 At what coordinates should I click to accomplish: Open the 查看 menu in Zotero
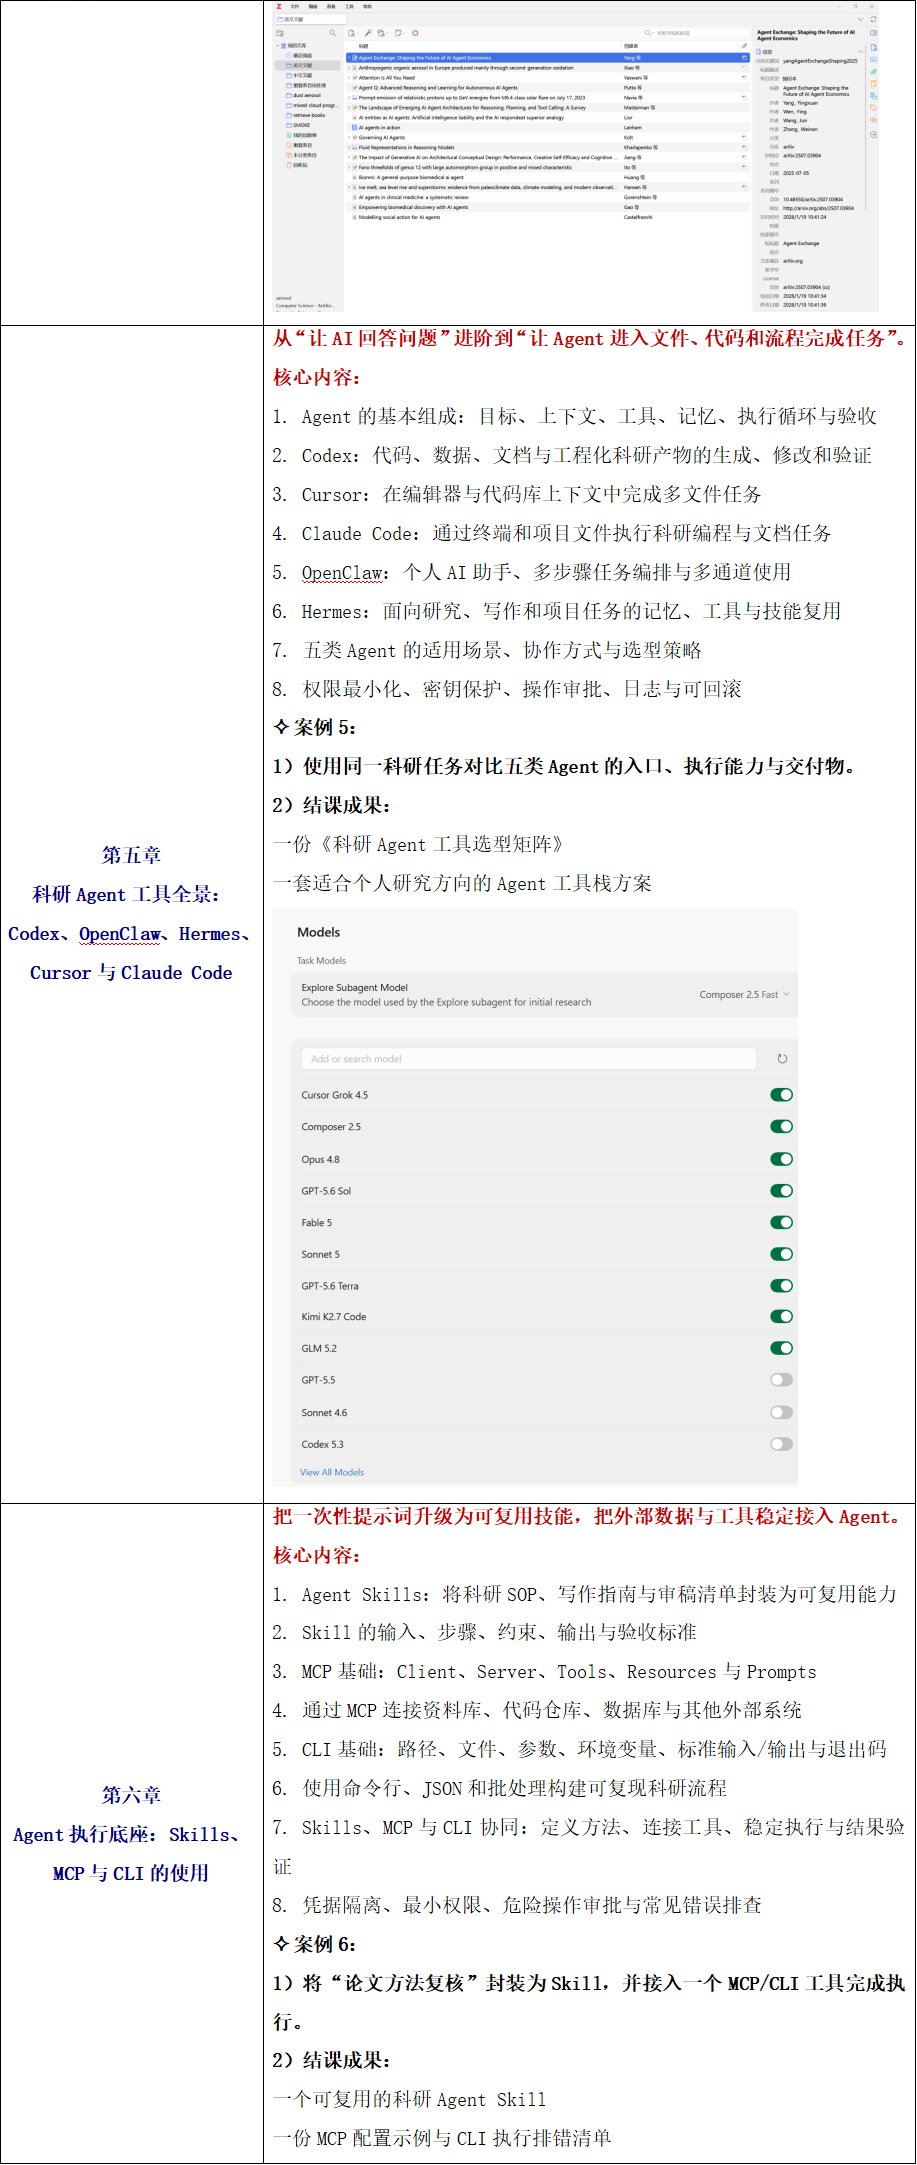pos(331,6)
